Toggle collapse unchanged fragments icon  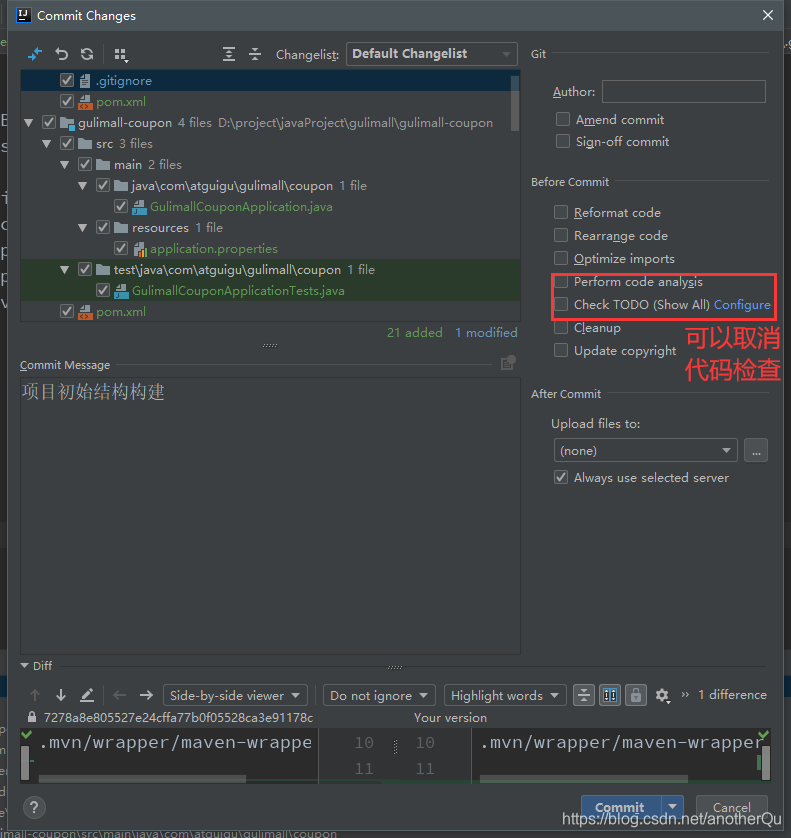pyautogui.click(x=584, y=695)
